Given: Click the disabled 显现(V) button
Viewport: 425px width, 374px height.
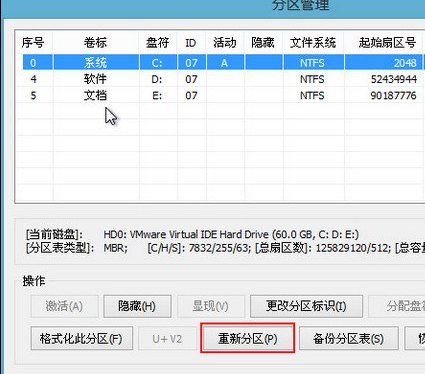Looking at the screenshot, I should coord(211,306).
